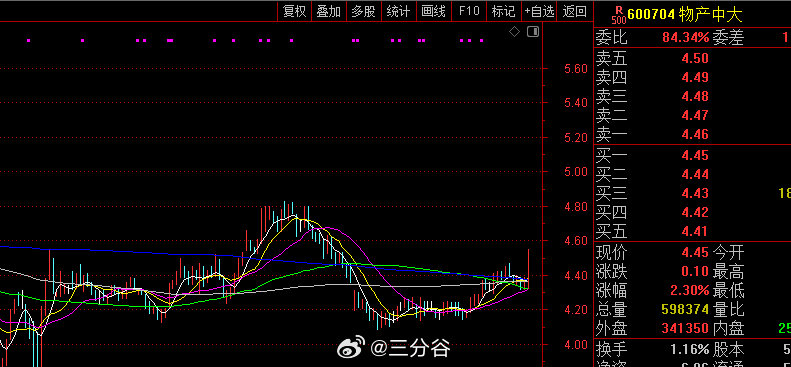Viewport: 791px width, 367px height.
Task: Click the first magenta marker dot
Action: pos(29,40)
